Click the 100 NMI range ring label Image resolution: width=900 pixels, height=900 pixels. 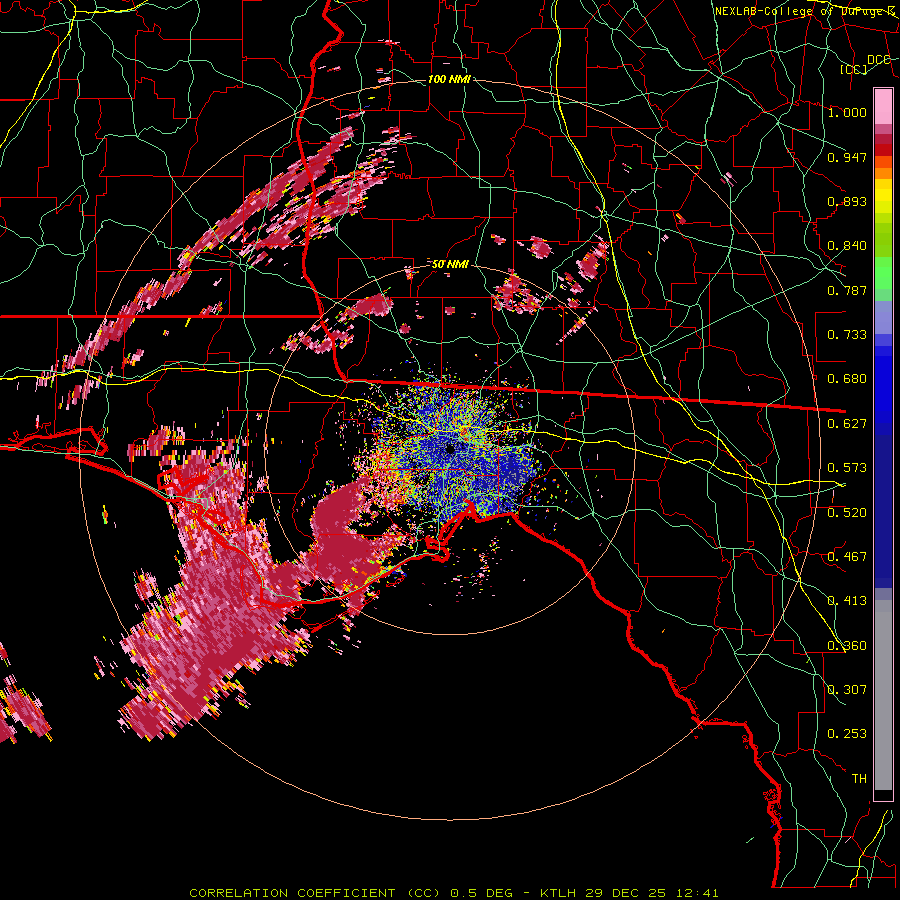[x=449, y=79]
